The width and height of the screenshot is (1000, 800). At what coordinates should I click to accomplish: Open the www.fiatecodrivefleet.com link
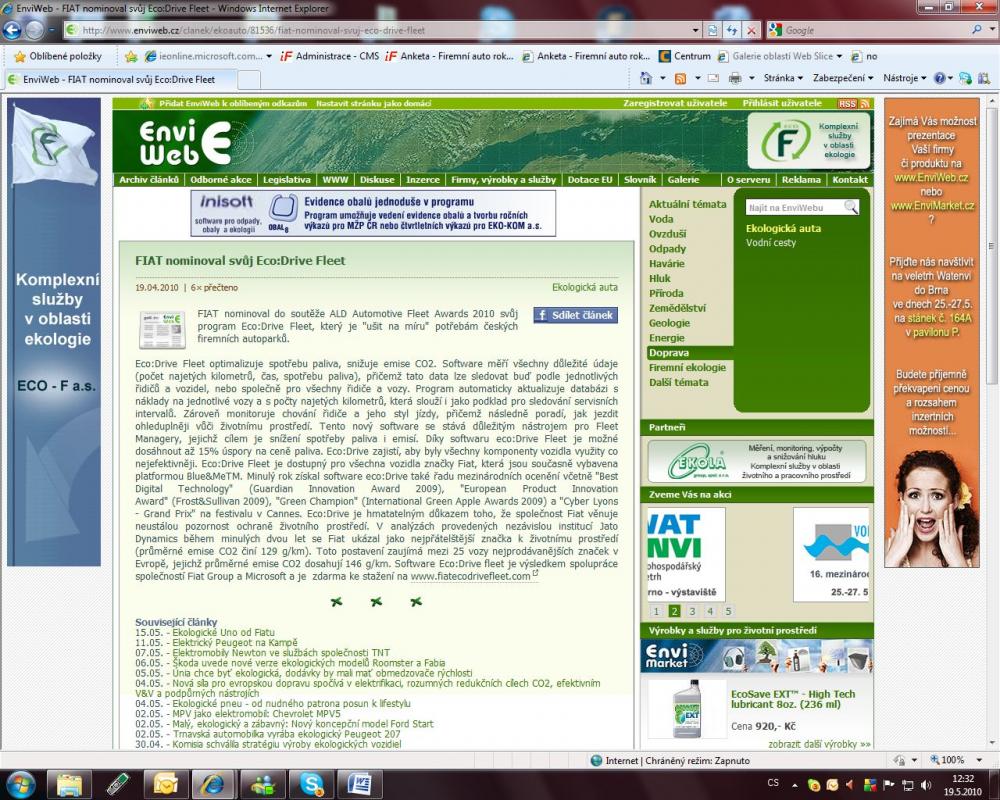[x=471, y=576]
